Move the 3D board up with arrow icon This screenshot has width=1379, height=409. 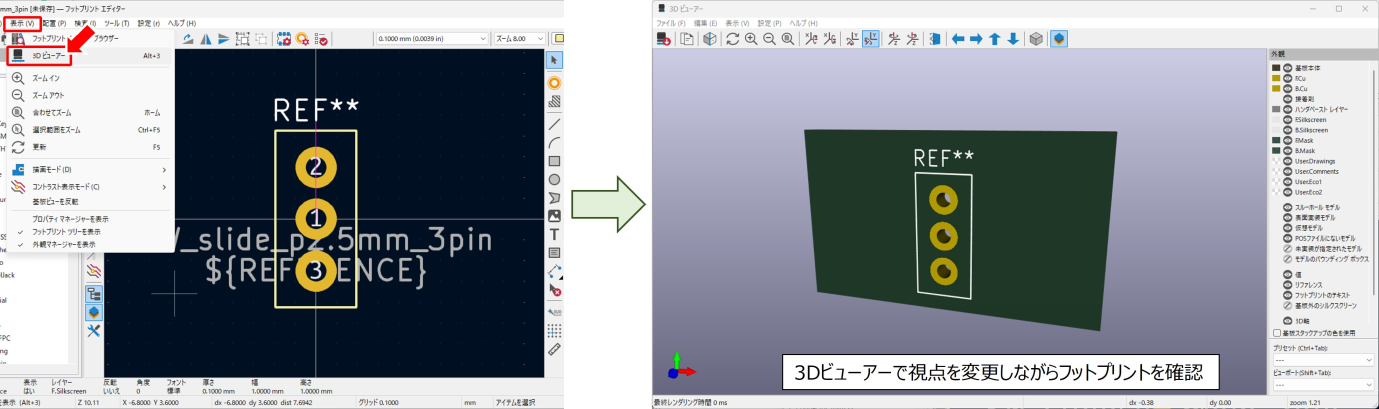(x=995, y=39)
